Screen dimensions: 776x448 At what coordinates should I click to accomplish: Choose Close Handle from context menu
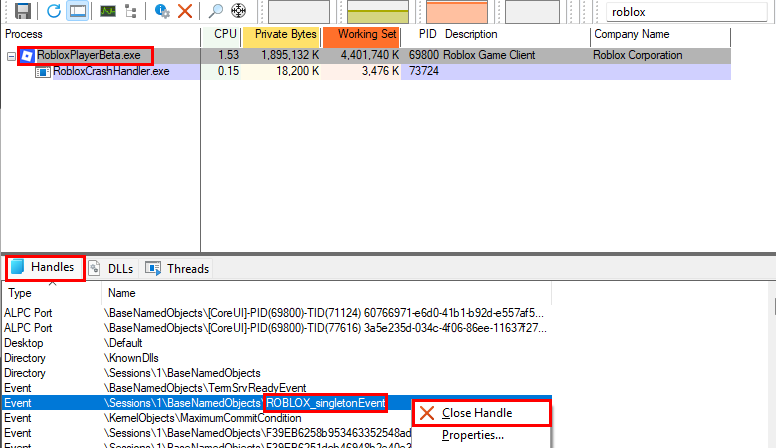(482, 413)
